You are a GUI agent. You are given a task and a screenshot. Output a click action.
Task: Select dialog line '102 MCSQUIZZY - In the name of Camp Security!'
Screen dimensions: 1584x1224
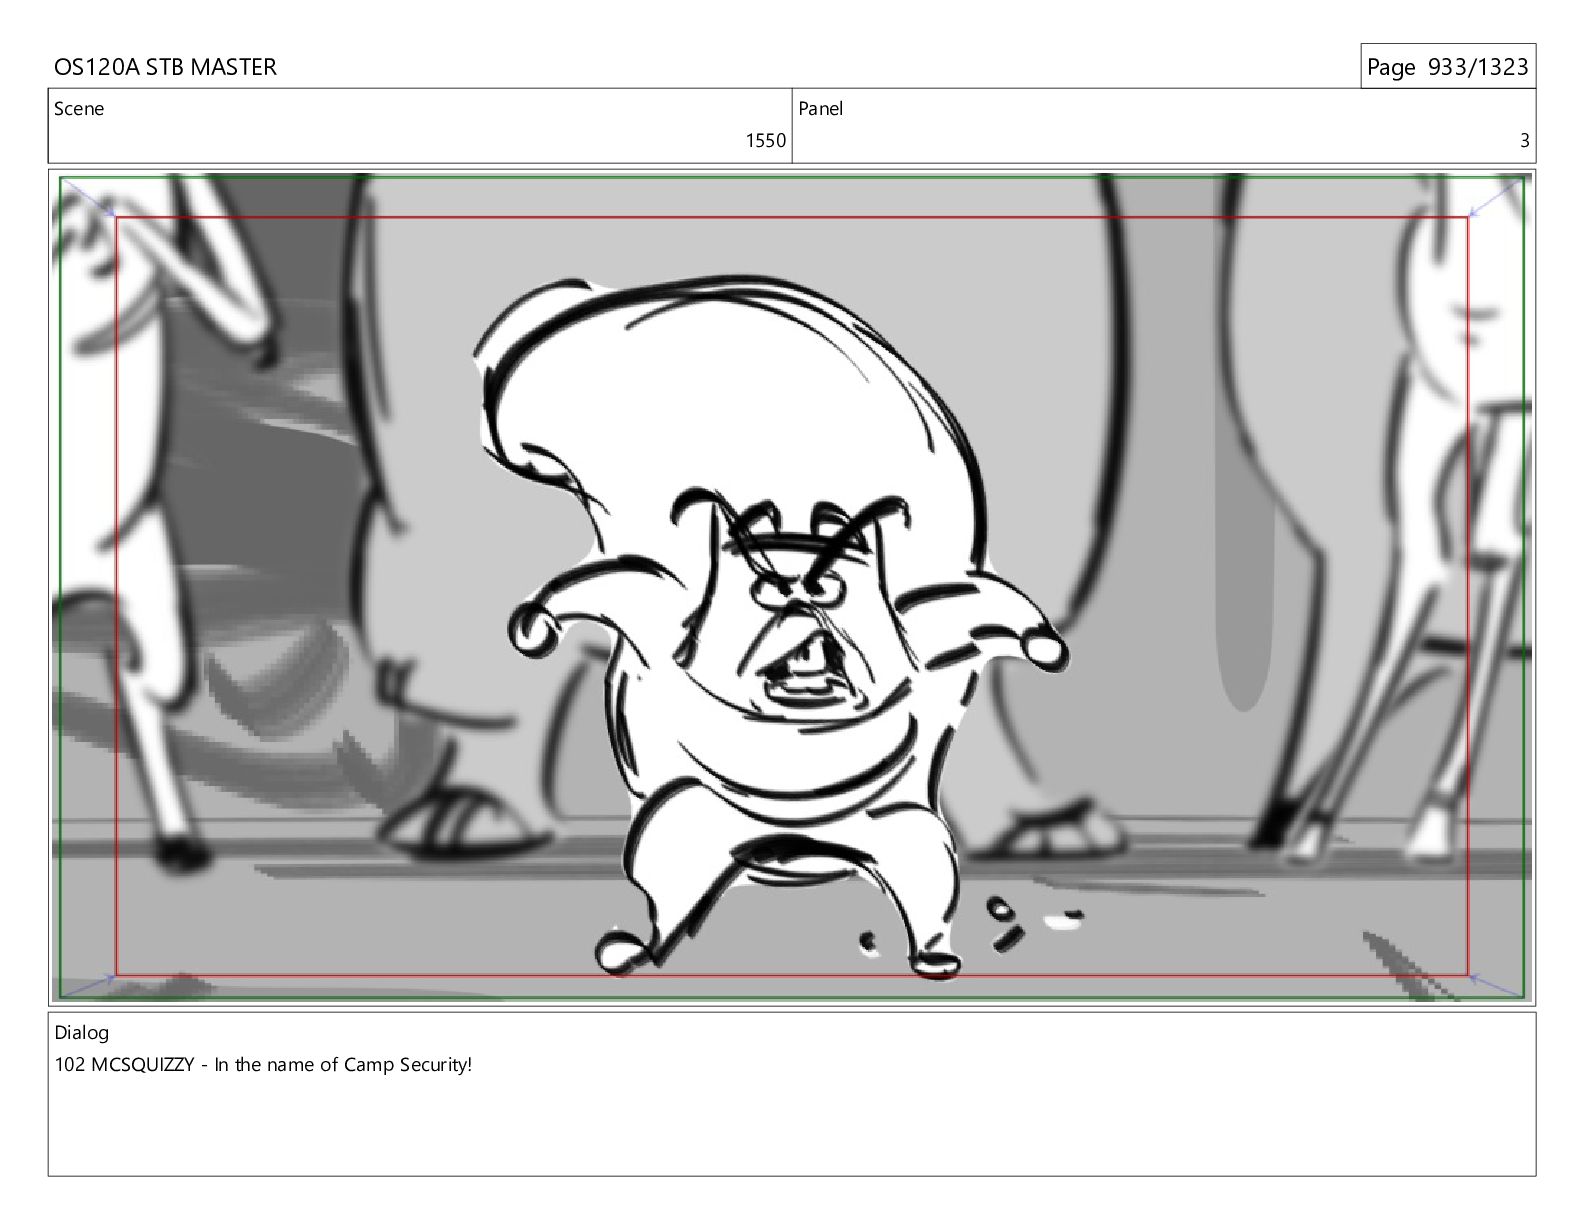pyautogui.click(x=263, y=1065)
